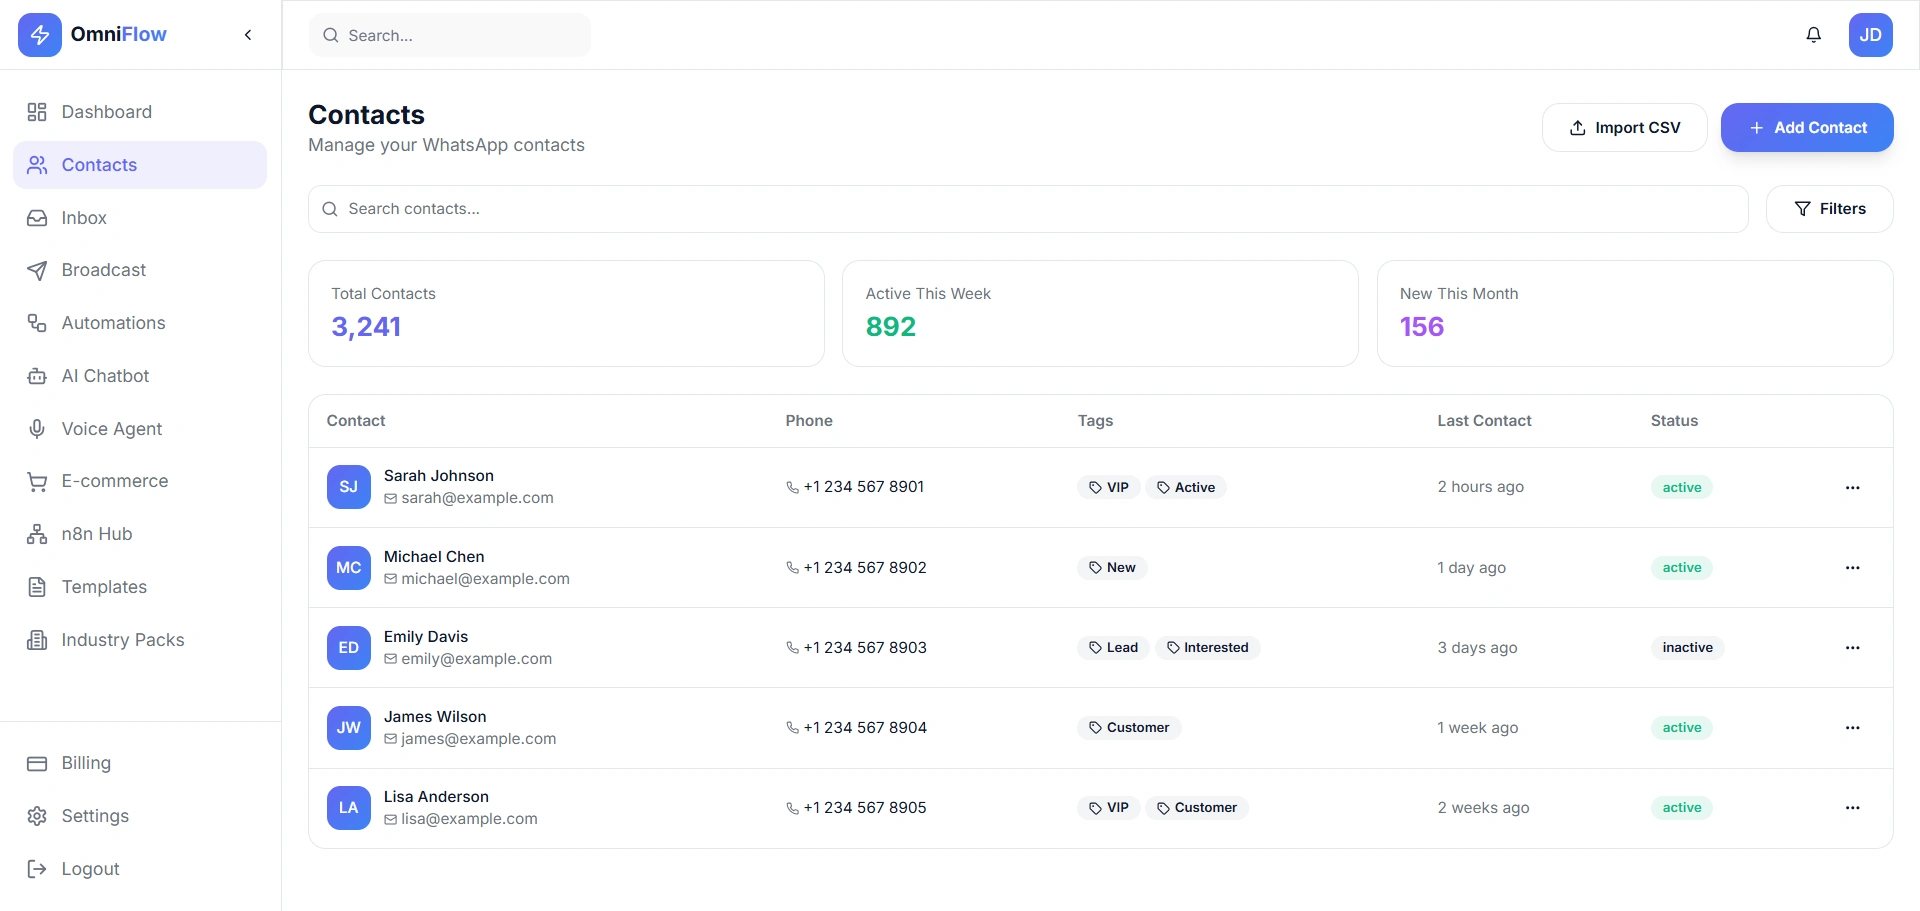Open row actions for Sarah Johnson
1920x911 pixels.
1852,488
